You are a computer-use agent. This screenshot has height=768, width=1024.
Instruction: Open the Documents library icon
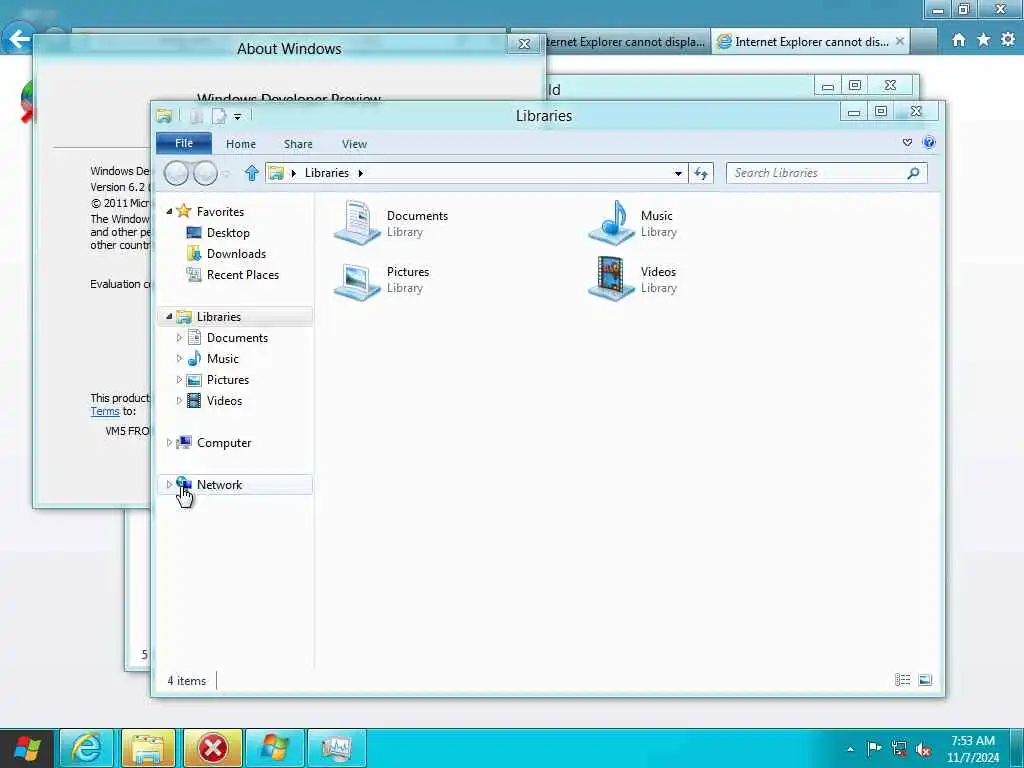pos(357,223)
